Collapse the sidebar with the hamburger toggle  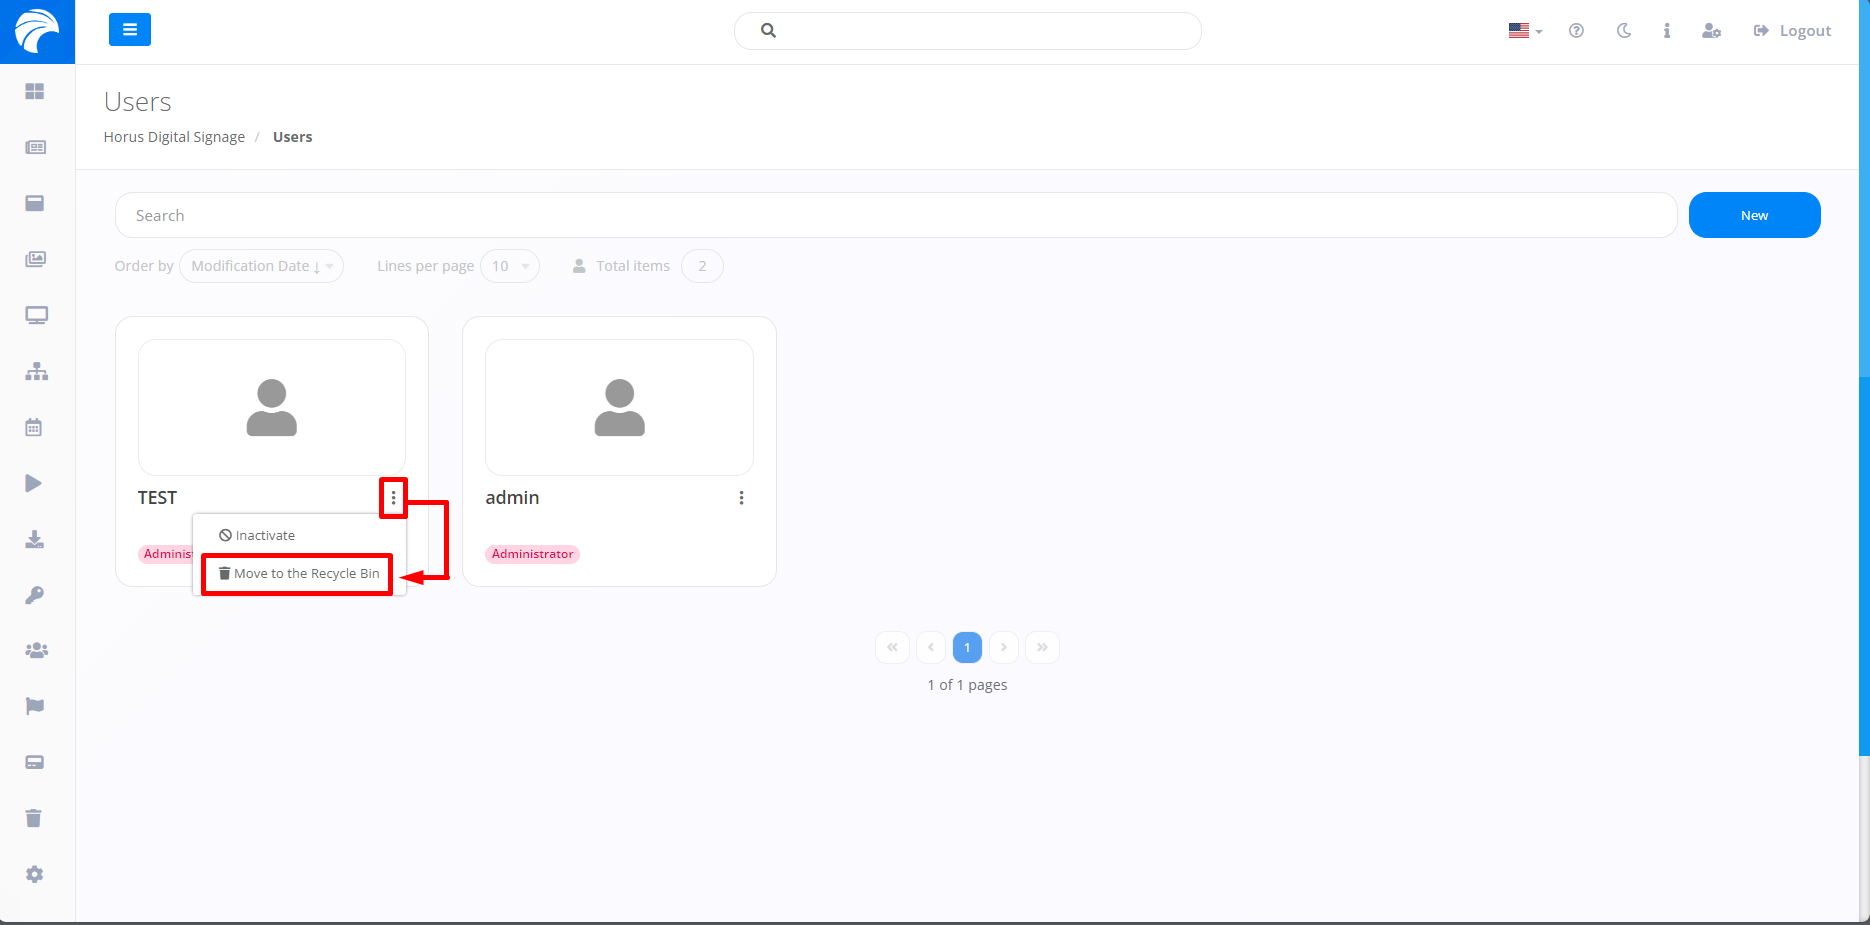[x=130, y=30]
